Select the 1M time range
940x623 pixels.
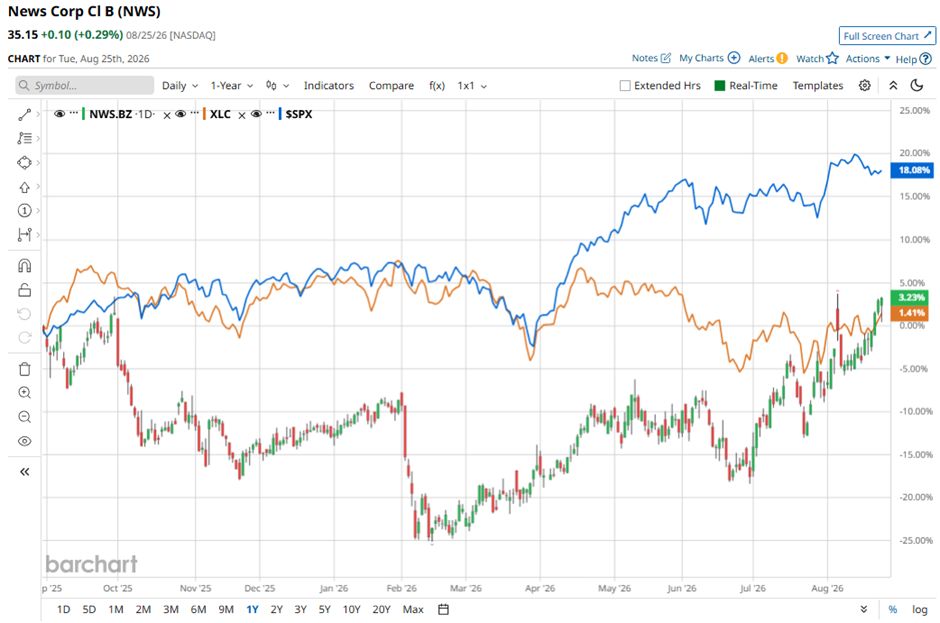click(116, 609)
